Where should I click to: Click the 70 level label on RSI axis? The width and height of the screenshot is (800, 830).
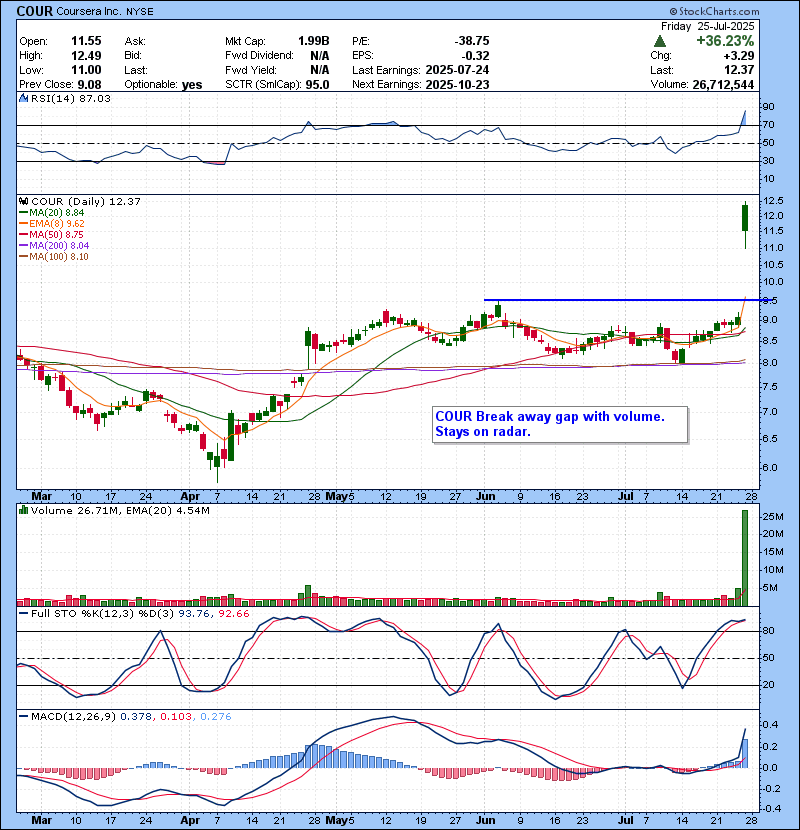768,125
